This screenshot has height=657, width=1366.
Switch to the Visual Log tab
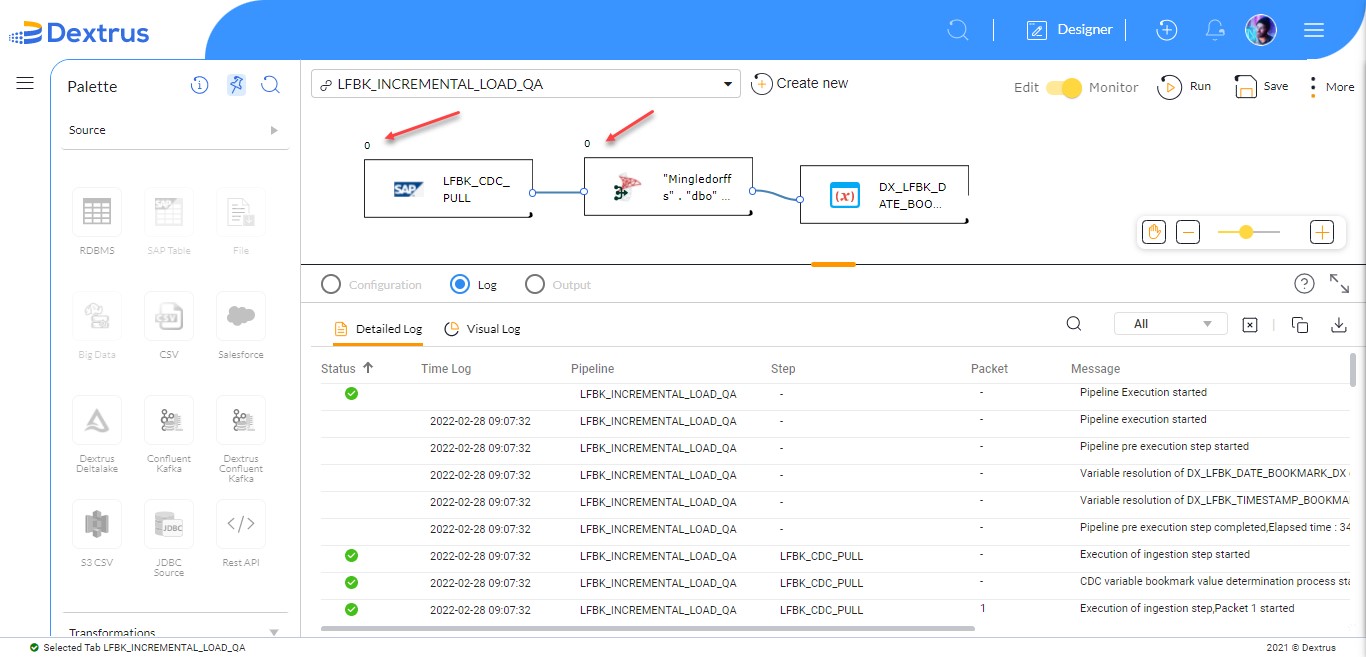click(x=482, y=329)
